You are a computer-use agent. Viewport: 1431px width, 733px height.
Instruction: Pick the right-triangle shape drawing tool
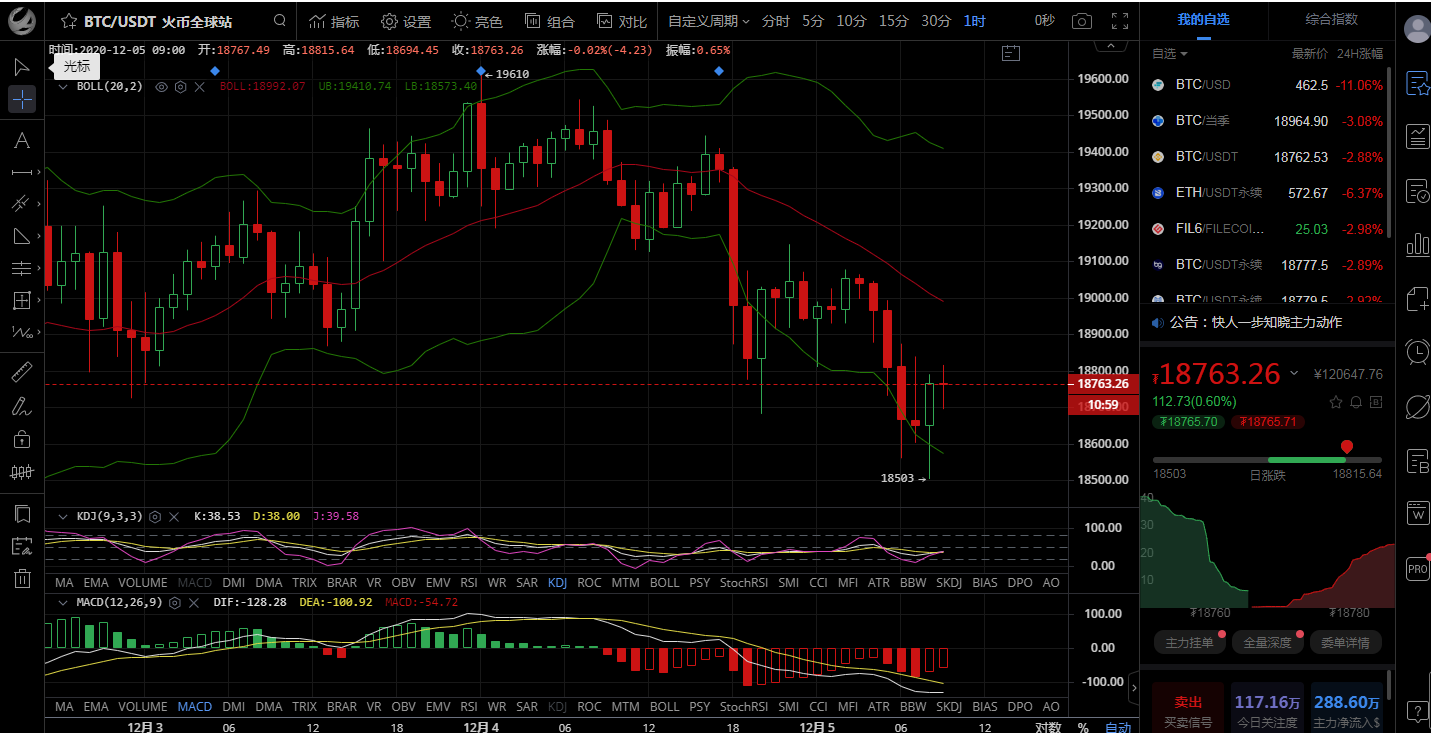tap(21, 236)
